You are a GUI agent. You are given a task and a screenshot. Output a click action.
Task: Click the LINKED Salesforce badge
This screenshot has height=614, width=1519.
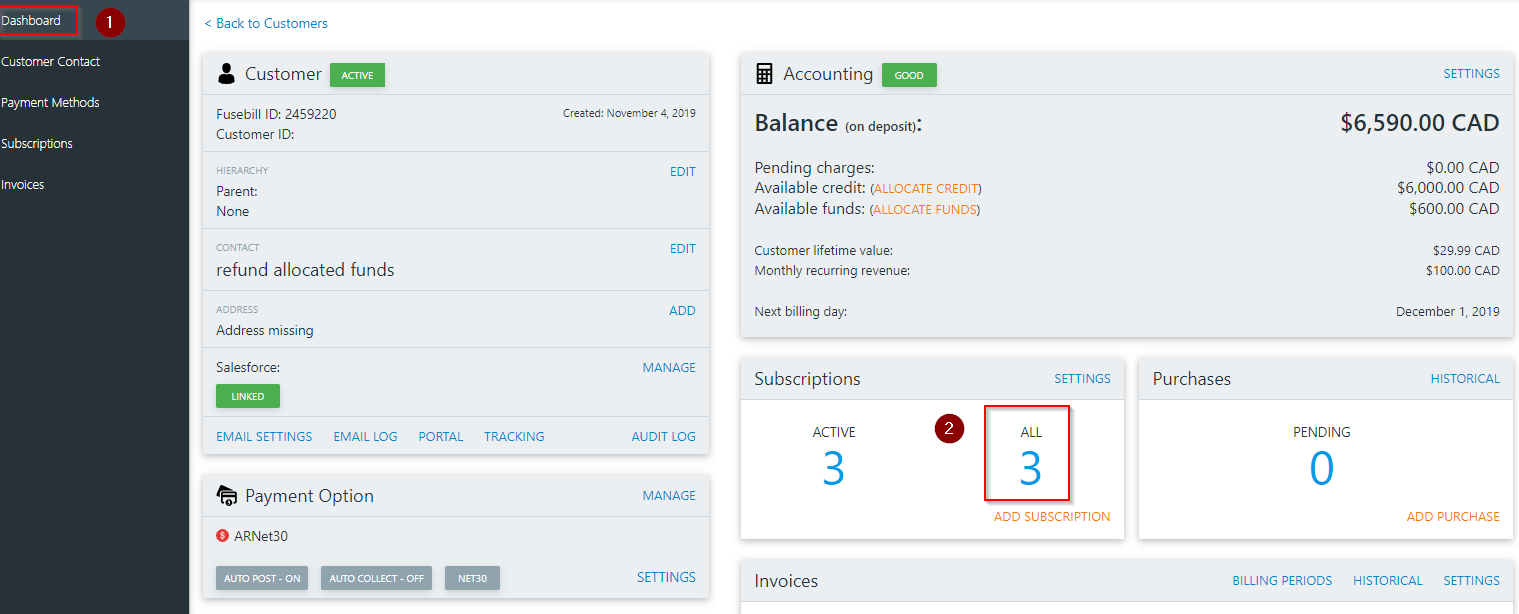pos(248,396)
